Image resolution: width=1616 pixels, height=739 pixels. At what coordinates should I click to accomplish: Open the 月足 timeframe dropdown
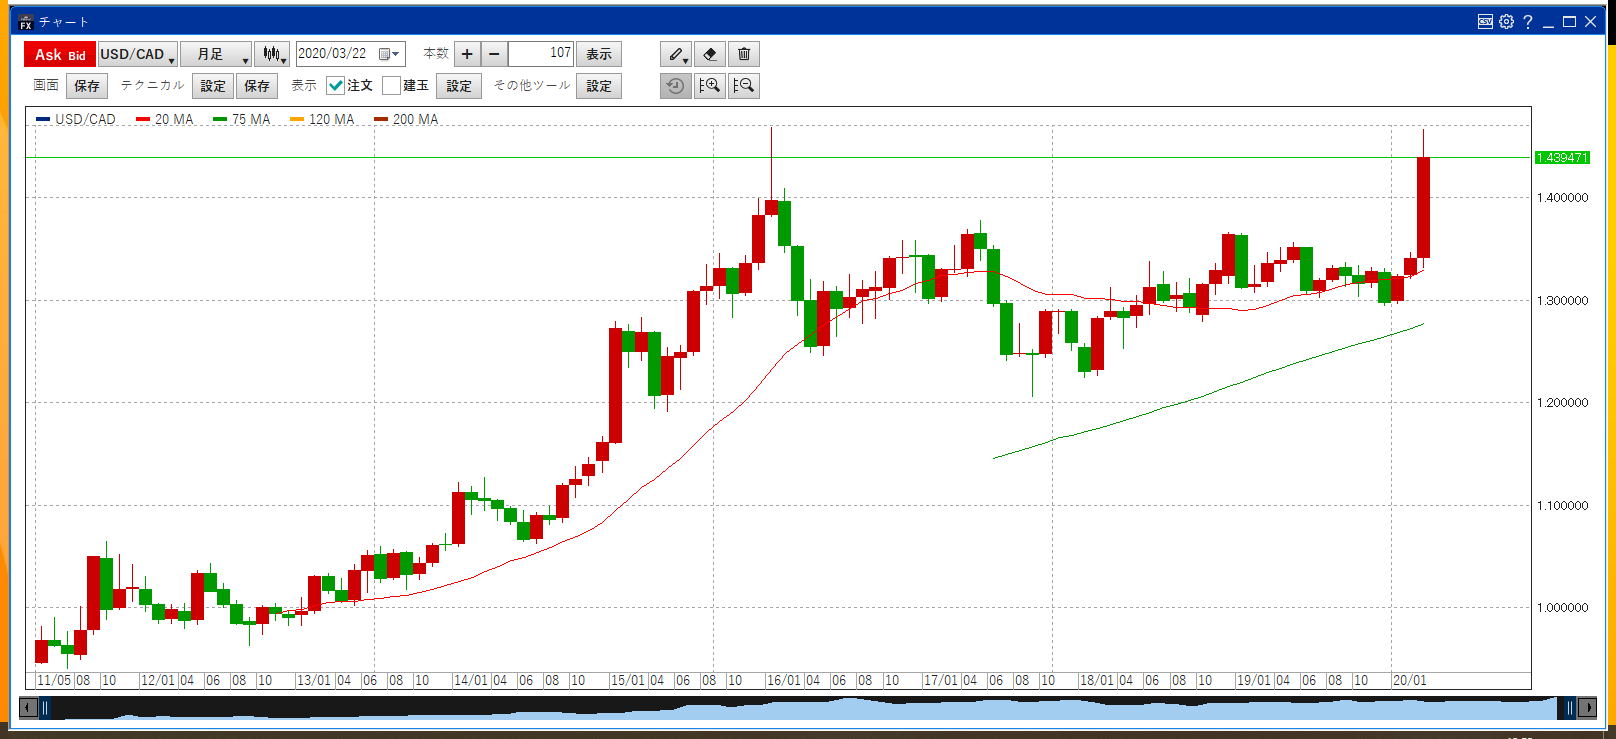pyautogui.click(x=216, y=54)
